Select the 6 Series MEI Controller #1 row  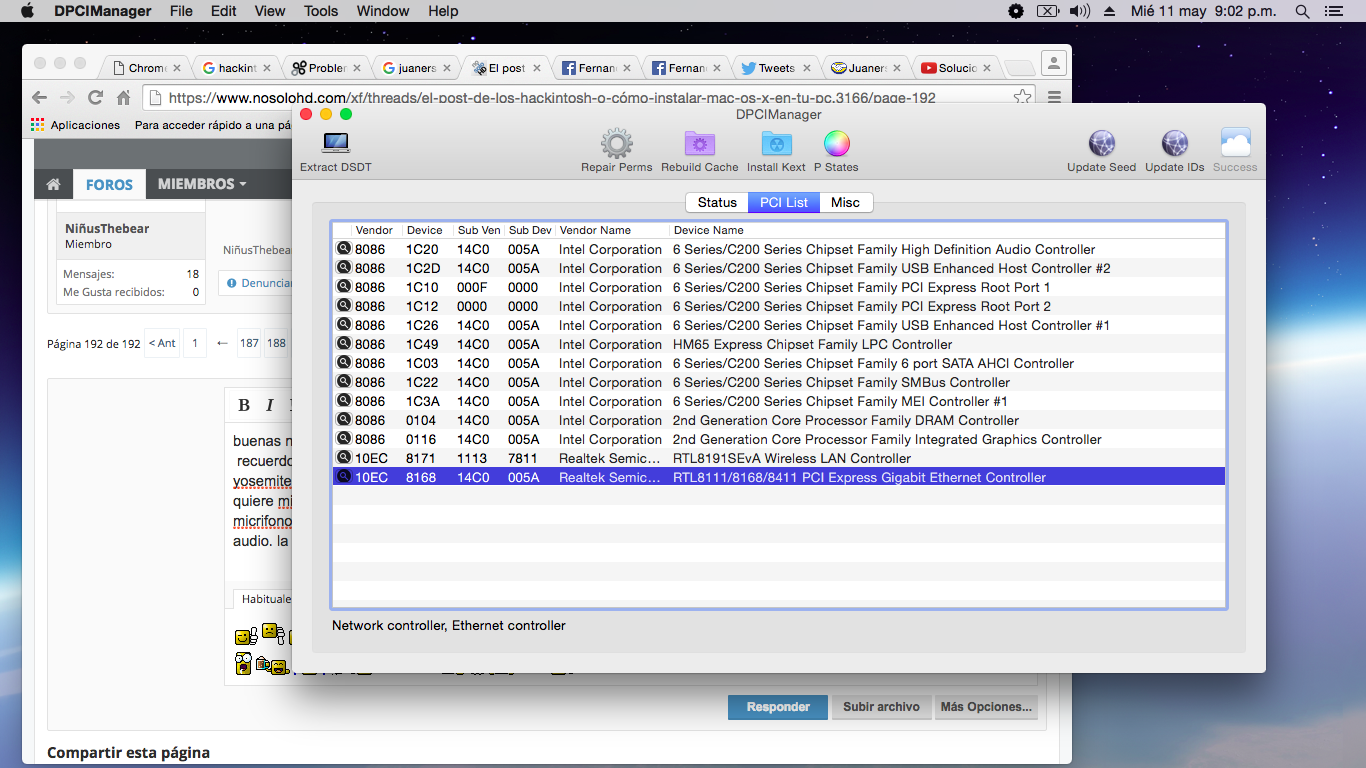tap(779, 401)
